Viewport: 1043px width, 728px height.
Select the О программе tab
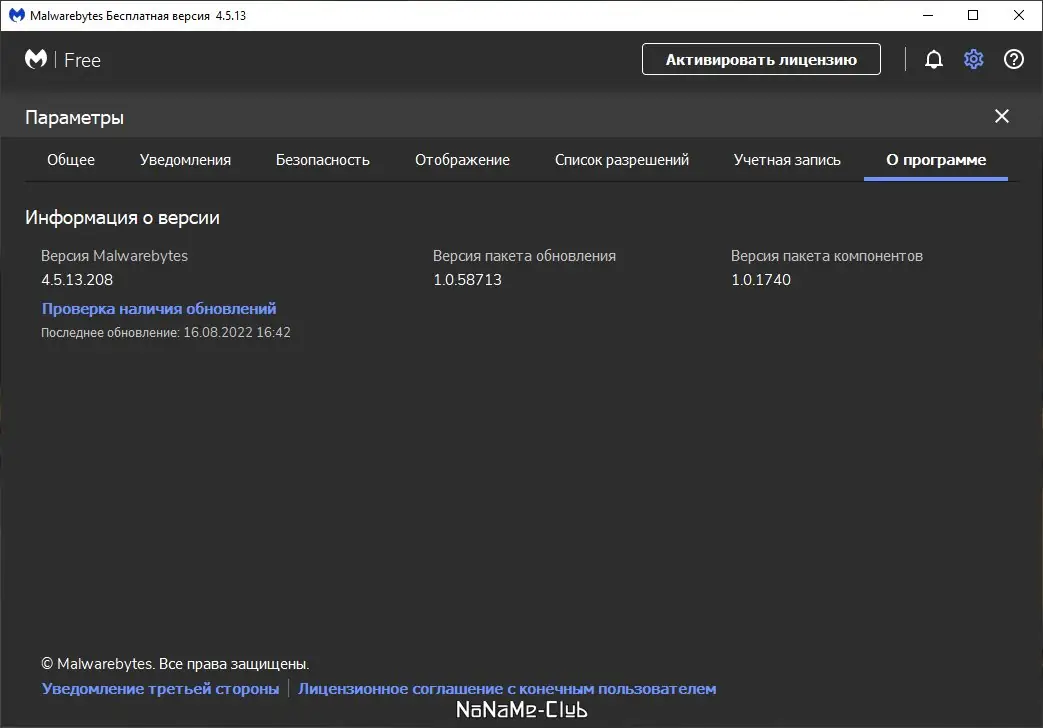pos(936,160)
